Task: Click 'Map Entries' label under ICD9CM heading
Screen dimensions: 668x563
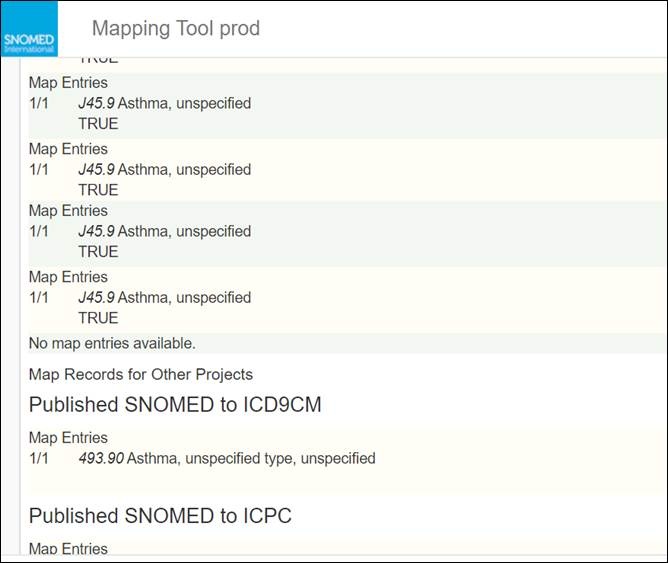Action: 68,438
